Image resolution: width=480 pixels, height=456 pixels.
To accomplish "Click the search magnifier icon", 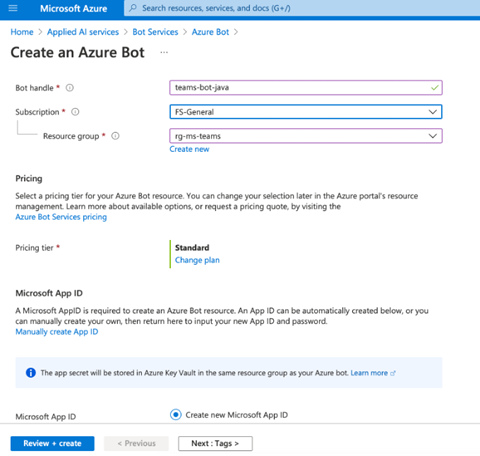I will (x=133, y=8).
